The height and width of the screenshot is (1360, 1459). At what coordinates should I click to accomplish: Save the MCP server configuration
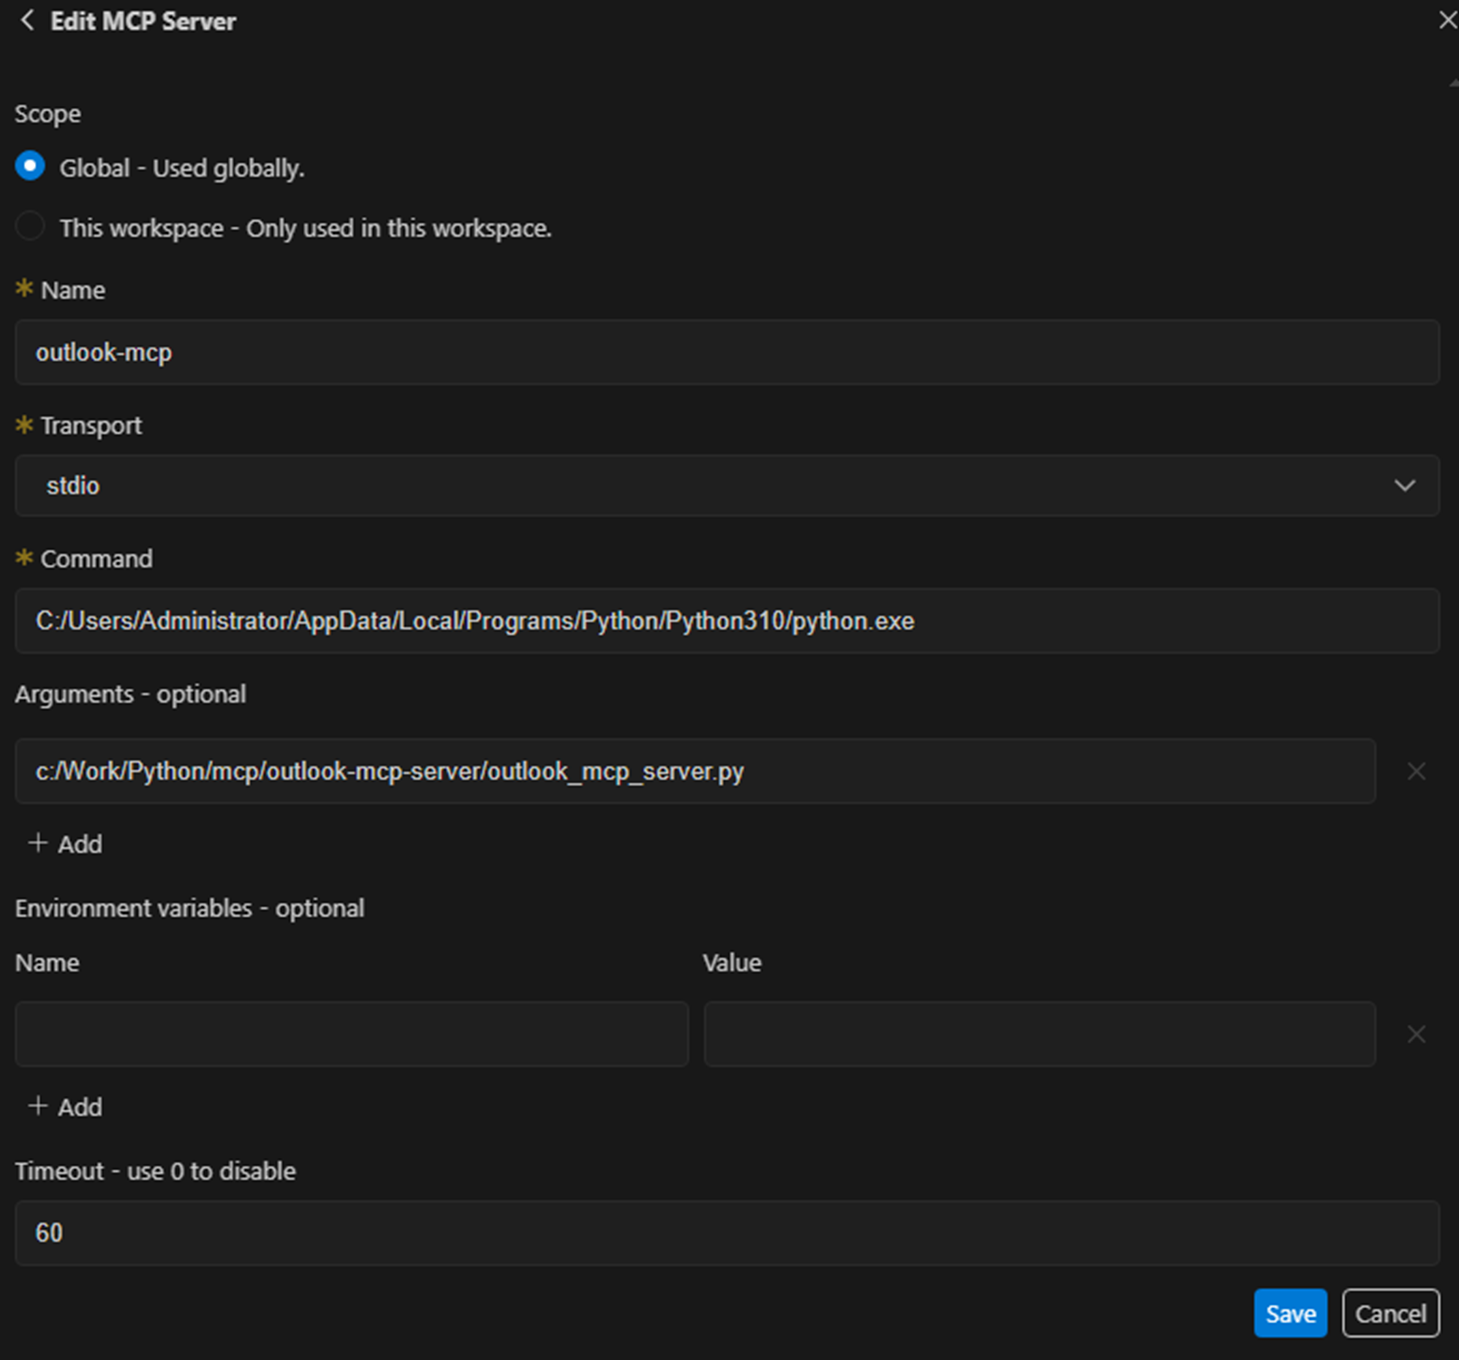[1290, 1313]
